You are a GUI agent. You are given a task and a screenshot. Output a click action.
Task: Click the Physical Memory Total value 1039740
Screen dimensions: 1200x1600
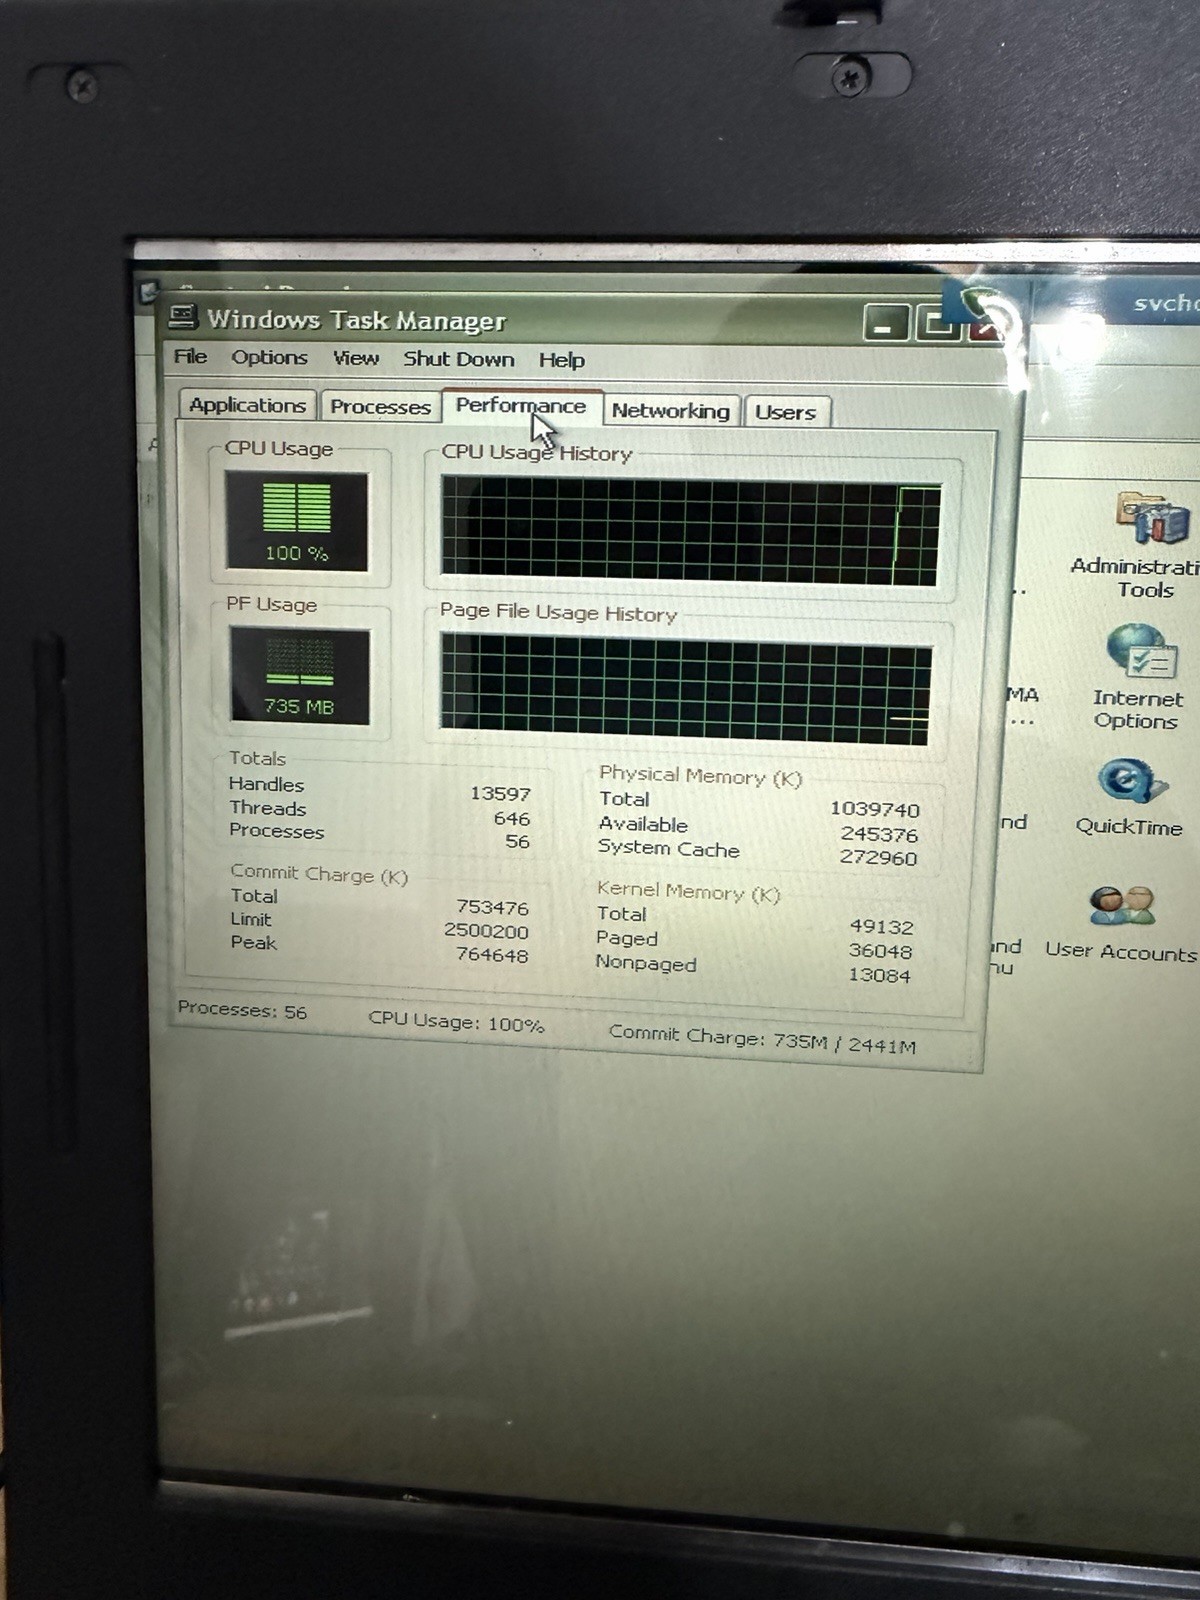[x=875, y=809]
